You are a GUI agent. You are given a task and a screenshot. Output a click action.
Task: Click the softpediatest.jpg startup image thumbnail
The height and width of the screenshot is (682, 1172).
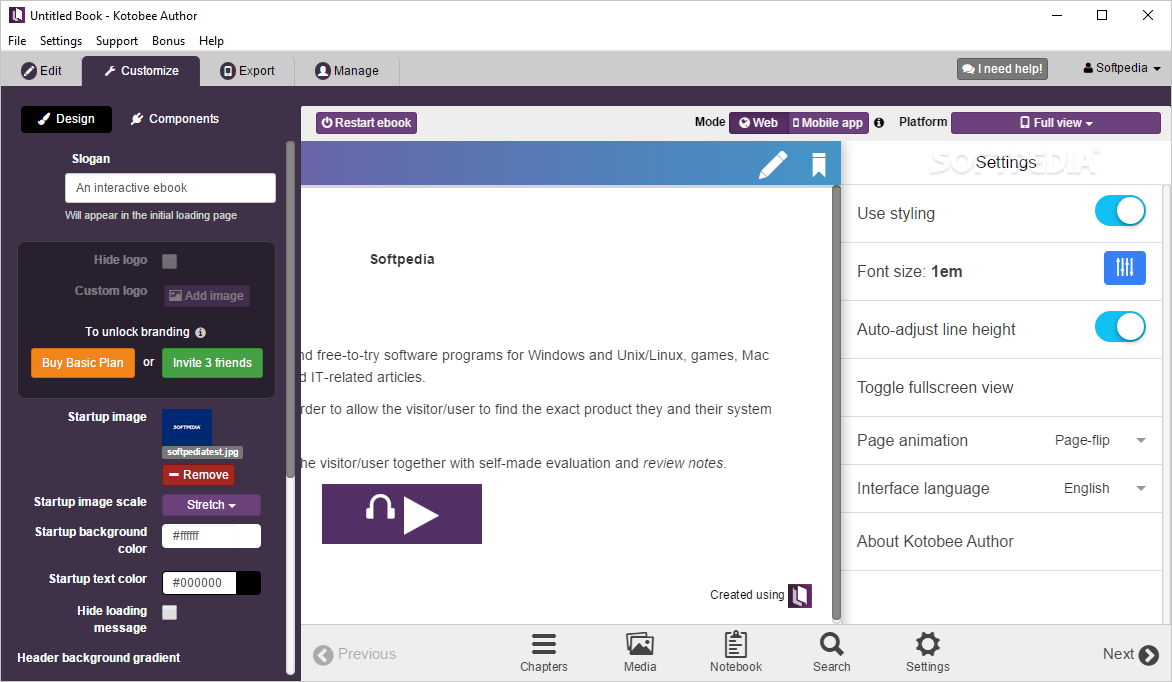tap(187, 427)
